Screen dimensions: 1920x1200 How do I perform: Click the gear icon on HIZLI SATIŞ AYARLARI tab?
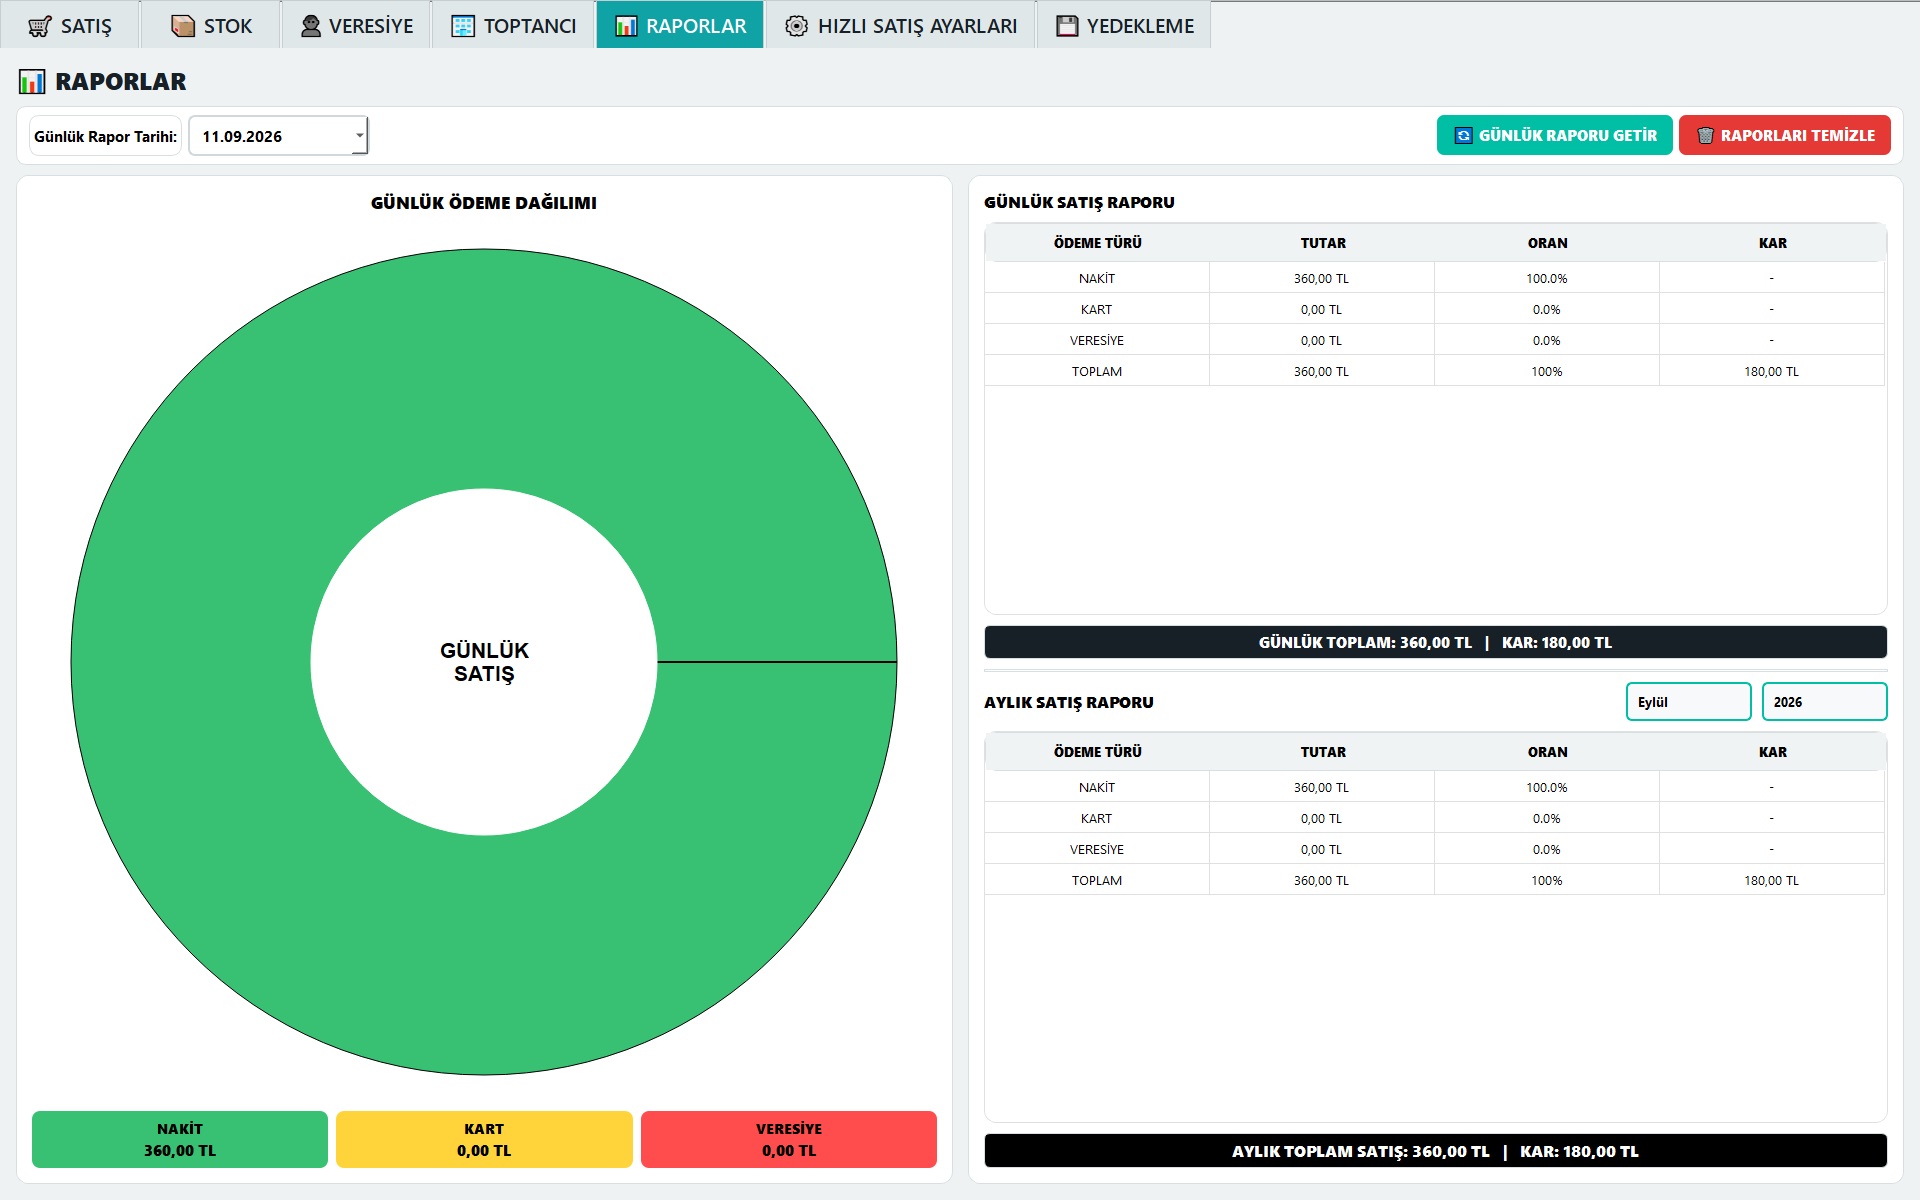coord(796,26)
